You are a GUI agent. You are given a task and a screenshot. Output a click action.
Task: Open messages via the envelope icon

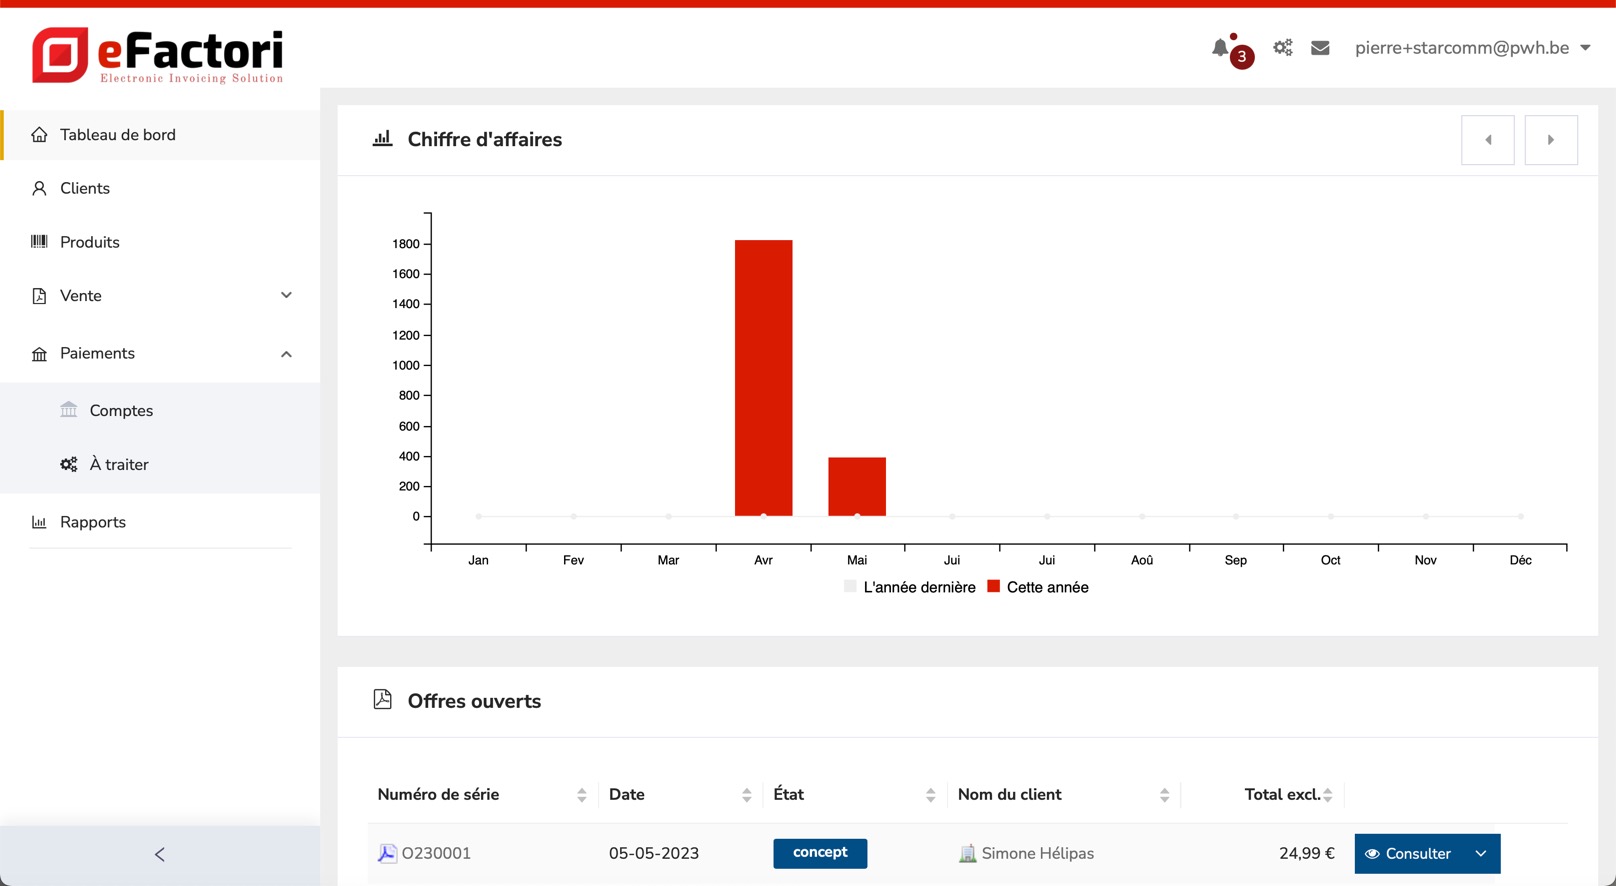1320,48
